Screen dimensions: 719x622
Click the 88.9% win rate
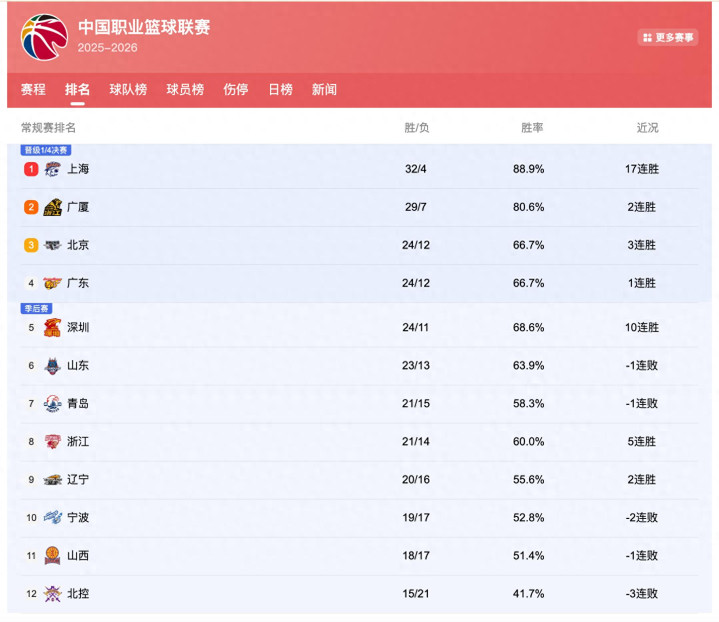pyautogui.click(x=528, y=169)
